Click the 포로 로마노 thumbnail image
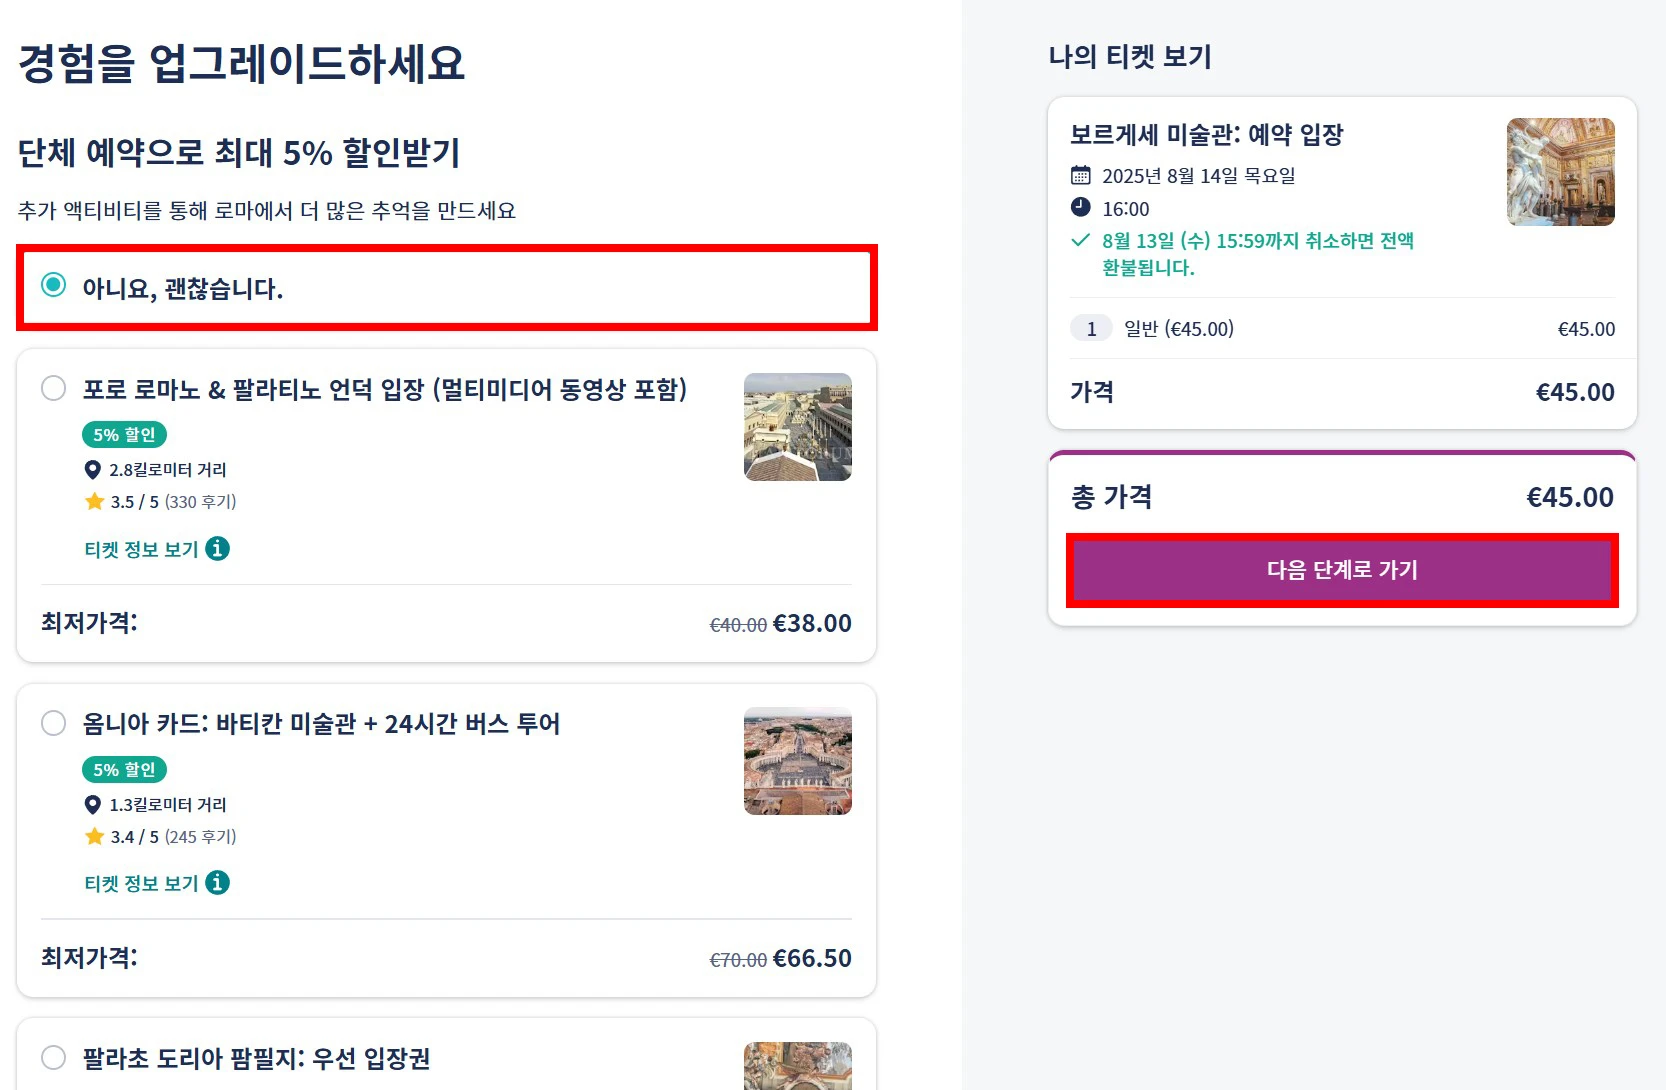 [x=797, y=427]
